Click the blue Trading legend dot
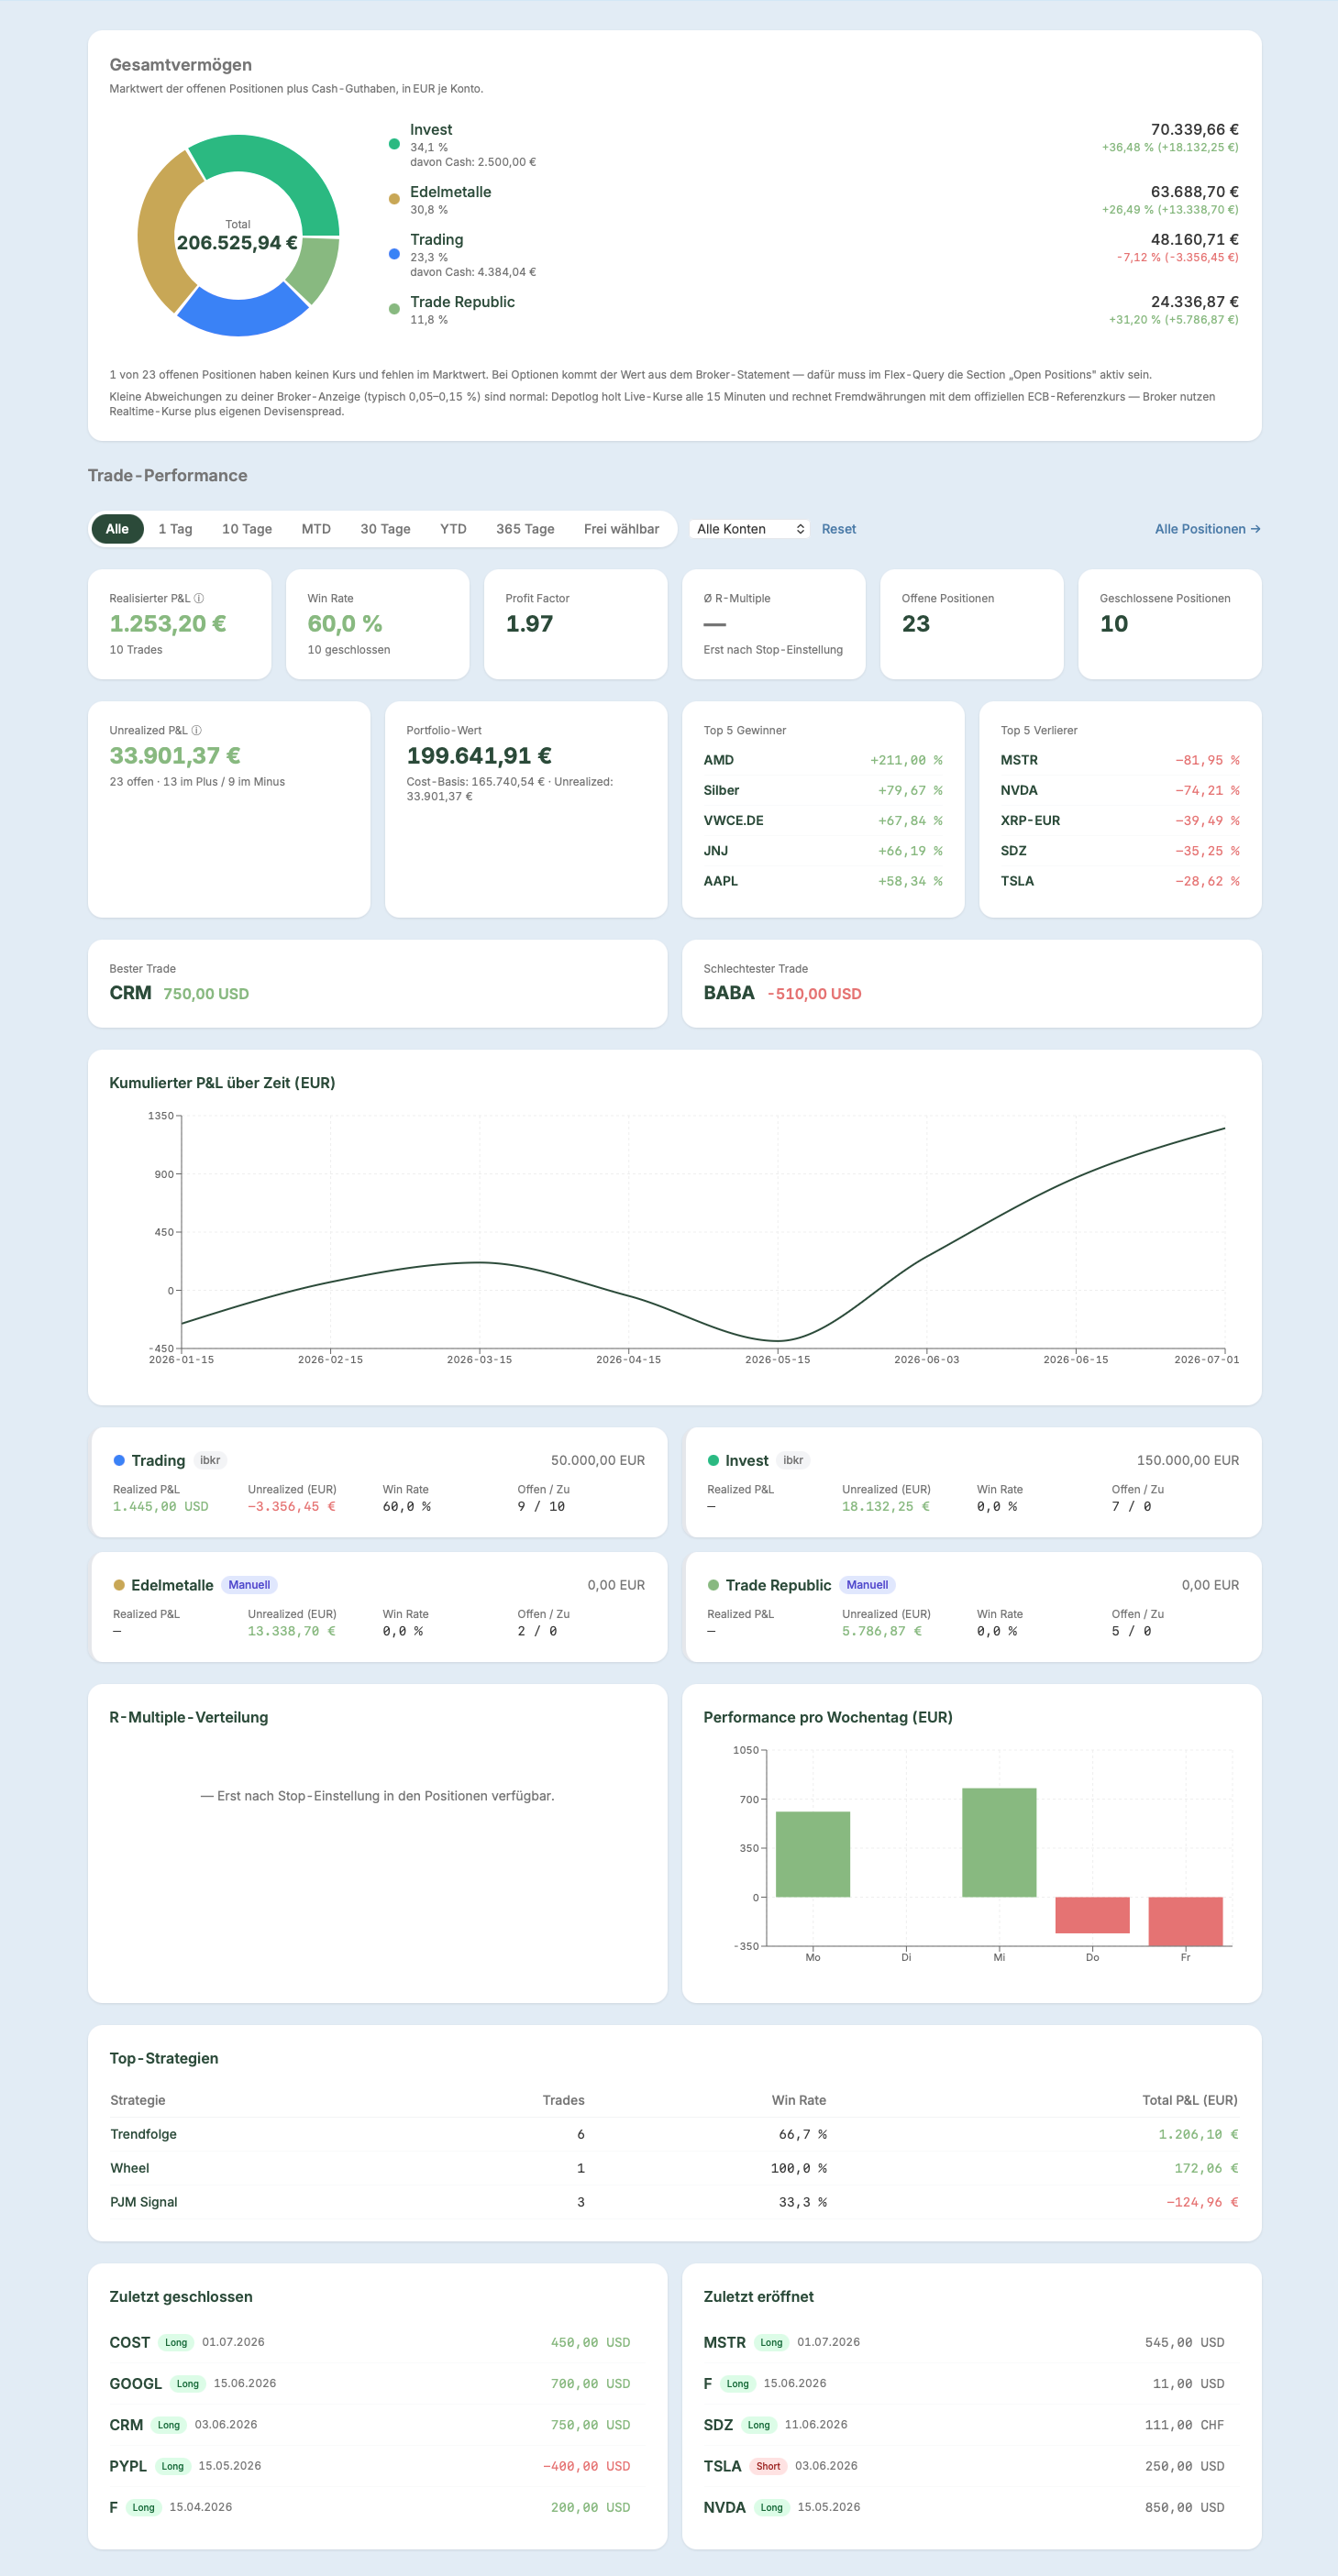Image resolution: width=1338 pixels, height=2576 pixels. (394, 254)
